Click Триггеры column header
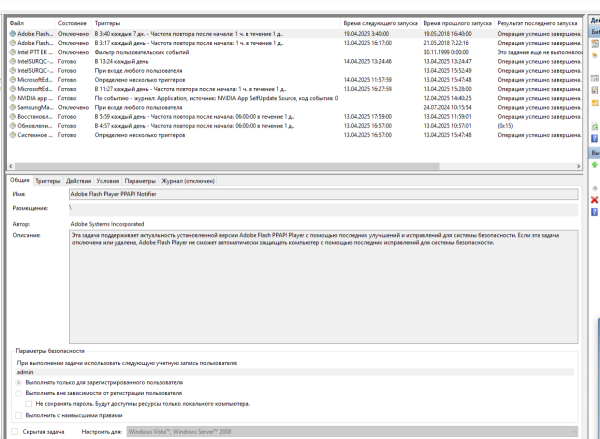Screen dimensions: 600x439 (216, 23)
